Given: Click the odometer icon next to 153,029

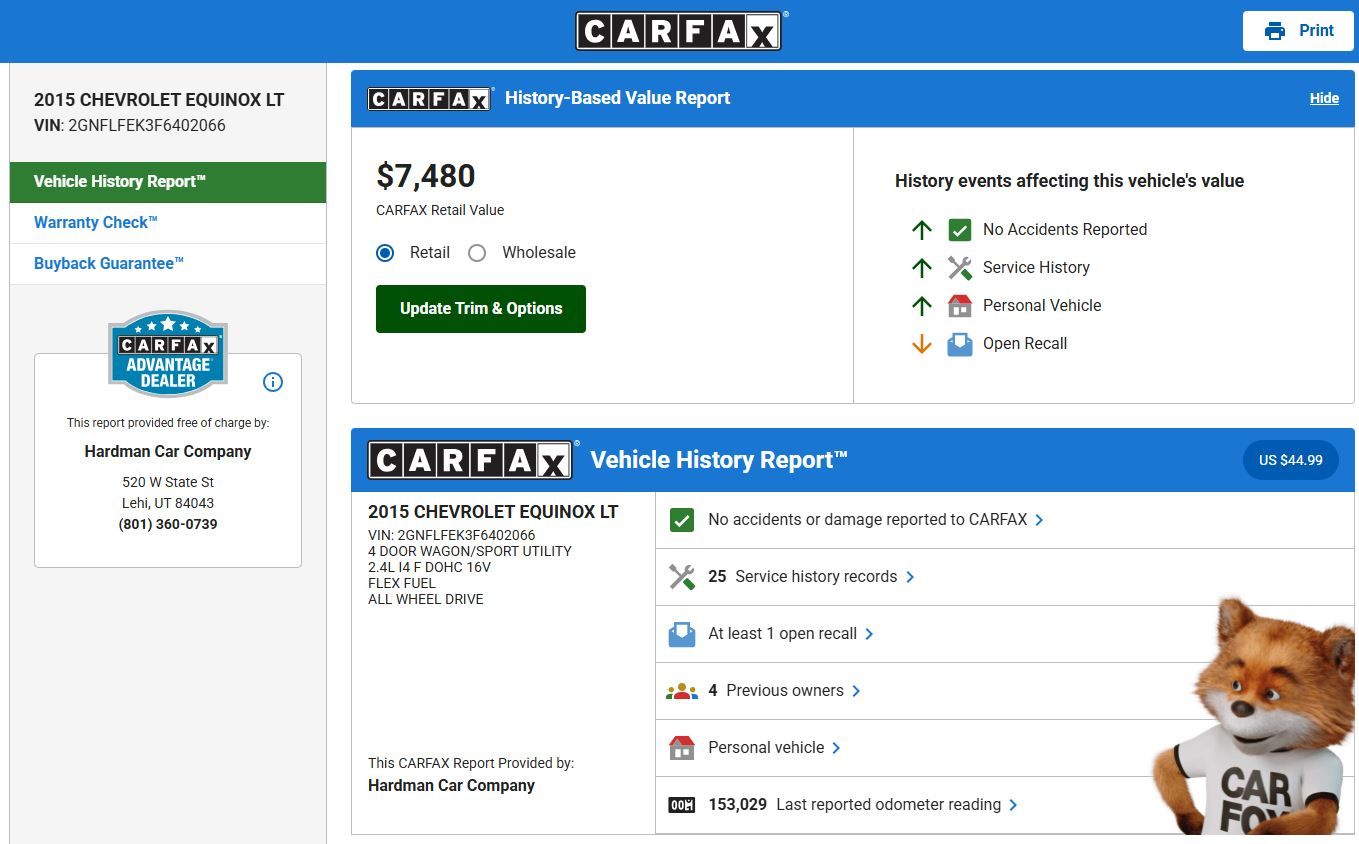Looking at the screenshot, I should point(682,805).
